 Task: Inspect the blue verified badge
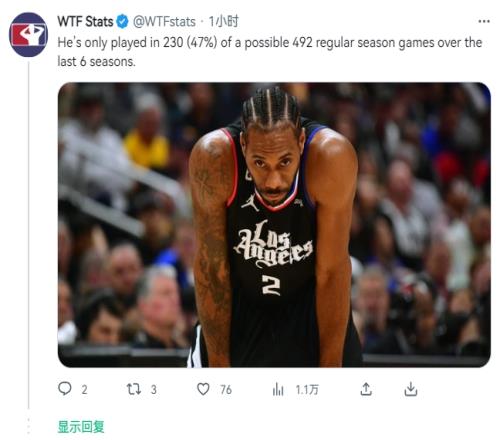[122, 22]
